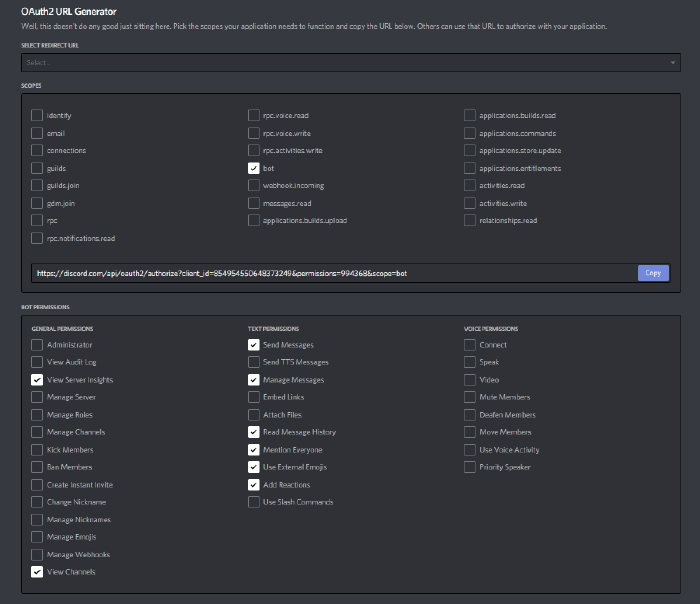
Task: Enable Use Slash Commands permission
Action: (x=254, y=502)
